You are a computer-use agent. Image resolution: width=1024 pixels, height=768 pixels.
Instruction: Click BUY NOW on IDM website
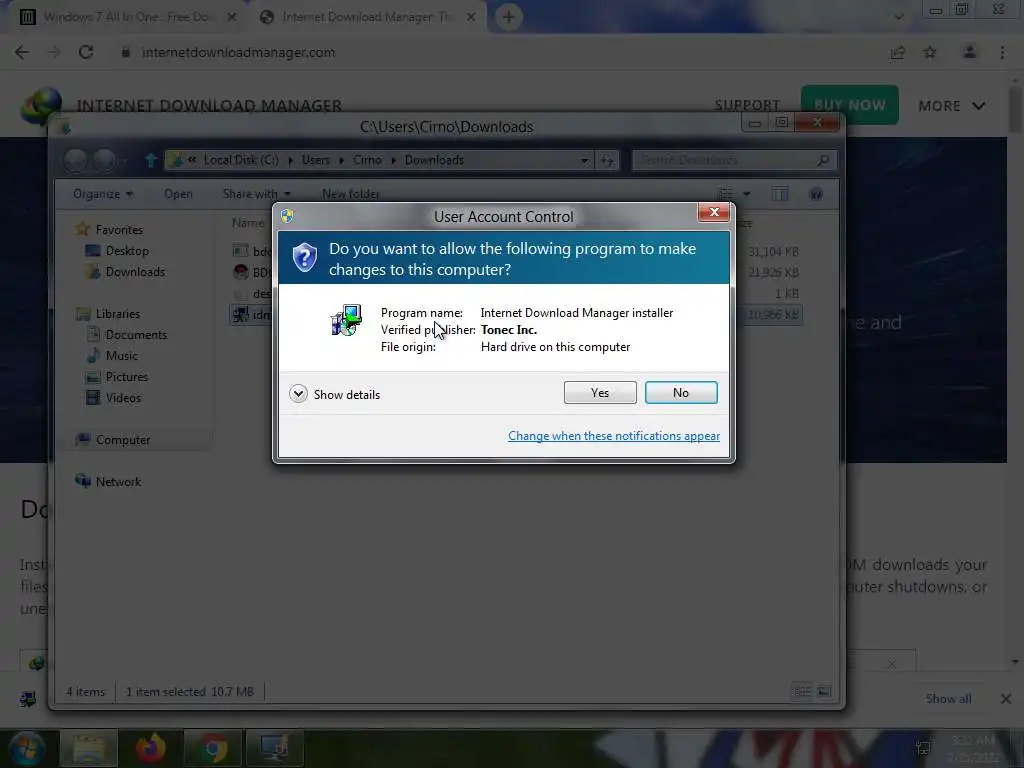pyautogui.click(x=850, y=105)
